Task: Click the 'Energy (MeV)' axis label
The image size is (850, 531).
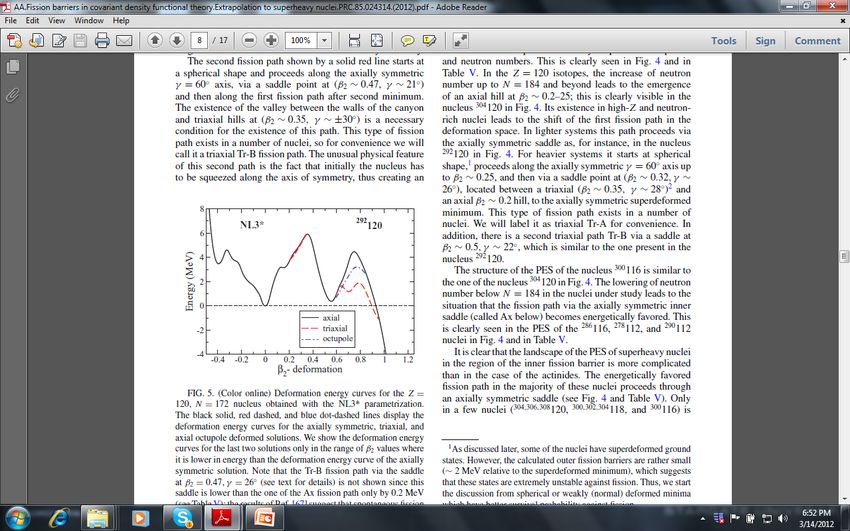Action: click(190, 281)
